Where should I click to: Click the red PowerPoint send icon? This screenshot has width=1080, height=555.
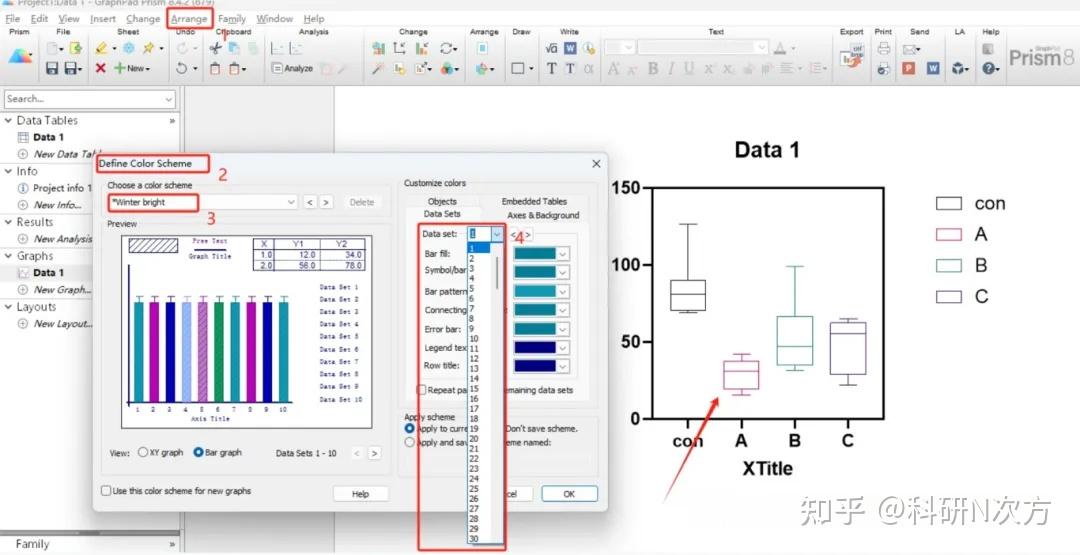tap(909, 68)
